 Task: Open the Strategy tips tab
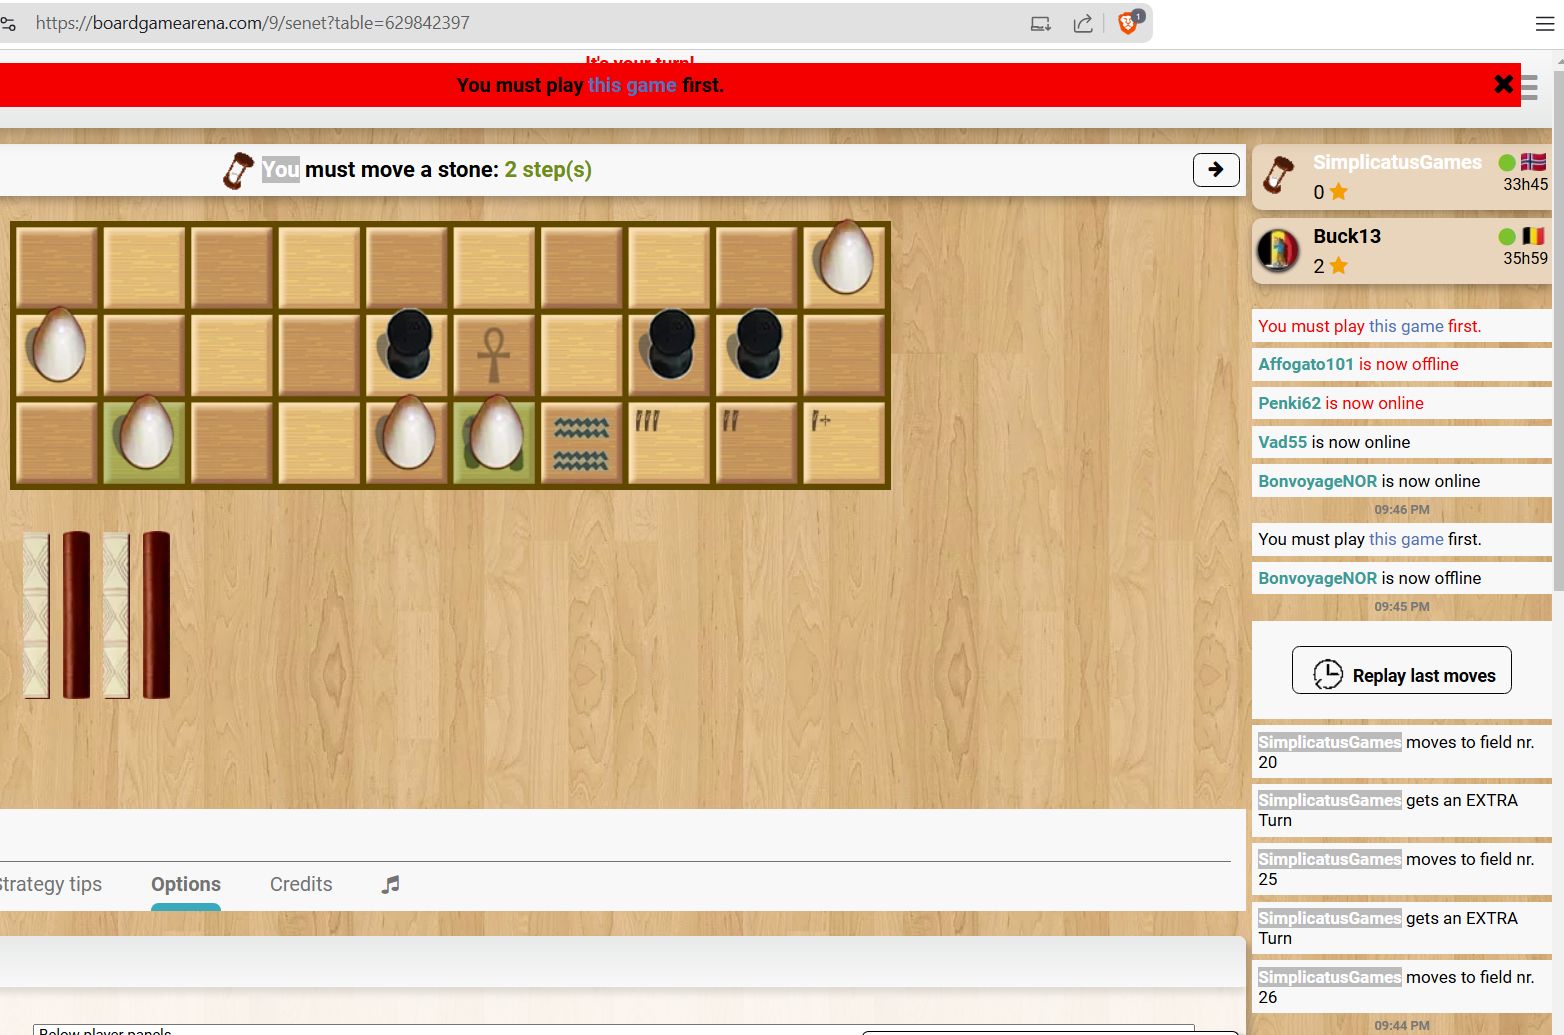click(51, 884)
